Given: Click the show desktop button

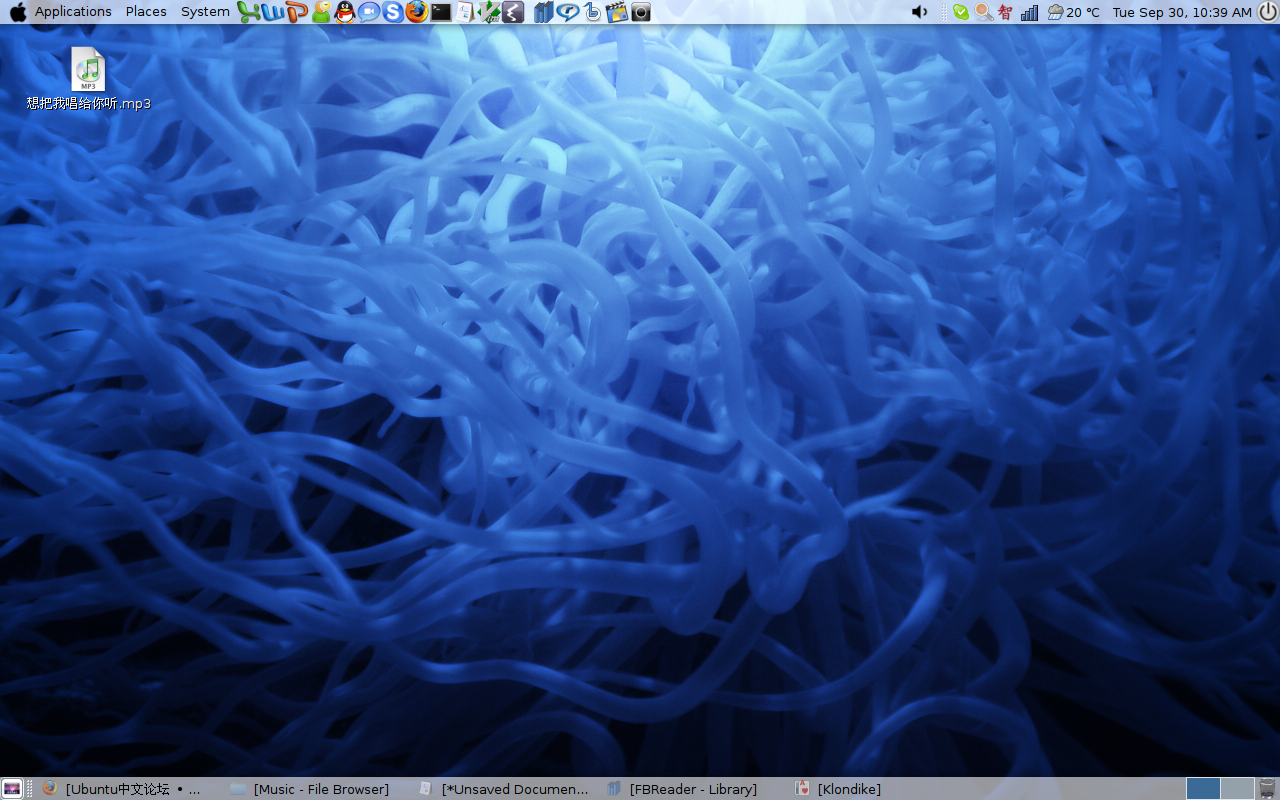Looking at the screenshot, I should point(12,789).
